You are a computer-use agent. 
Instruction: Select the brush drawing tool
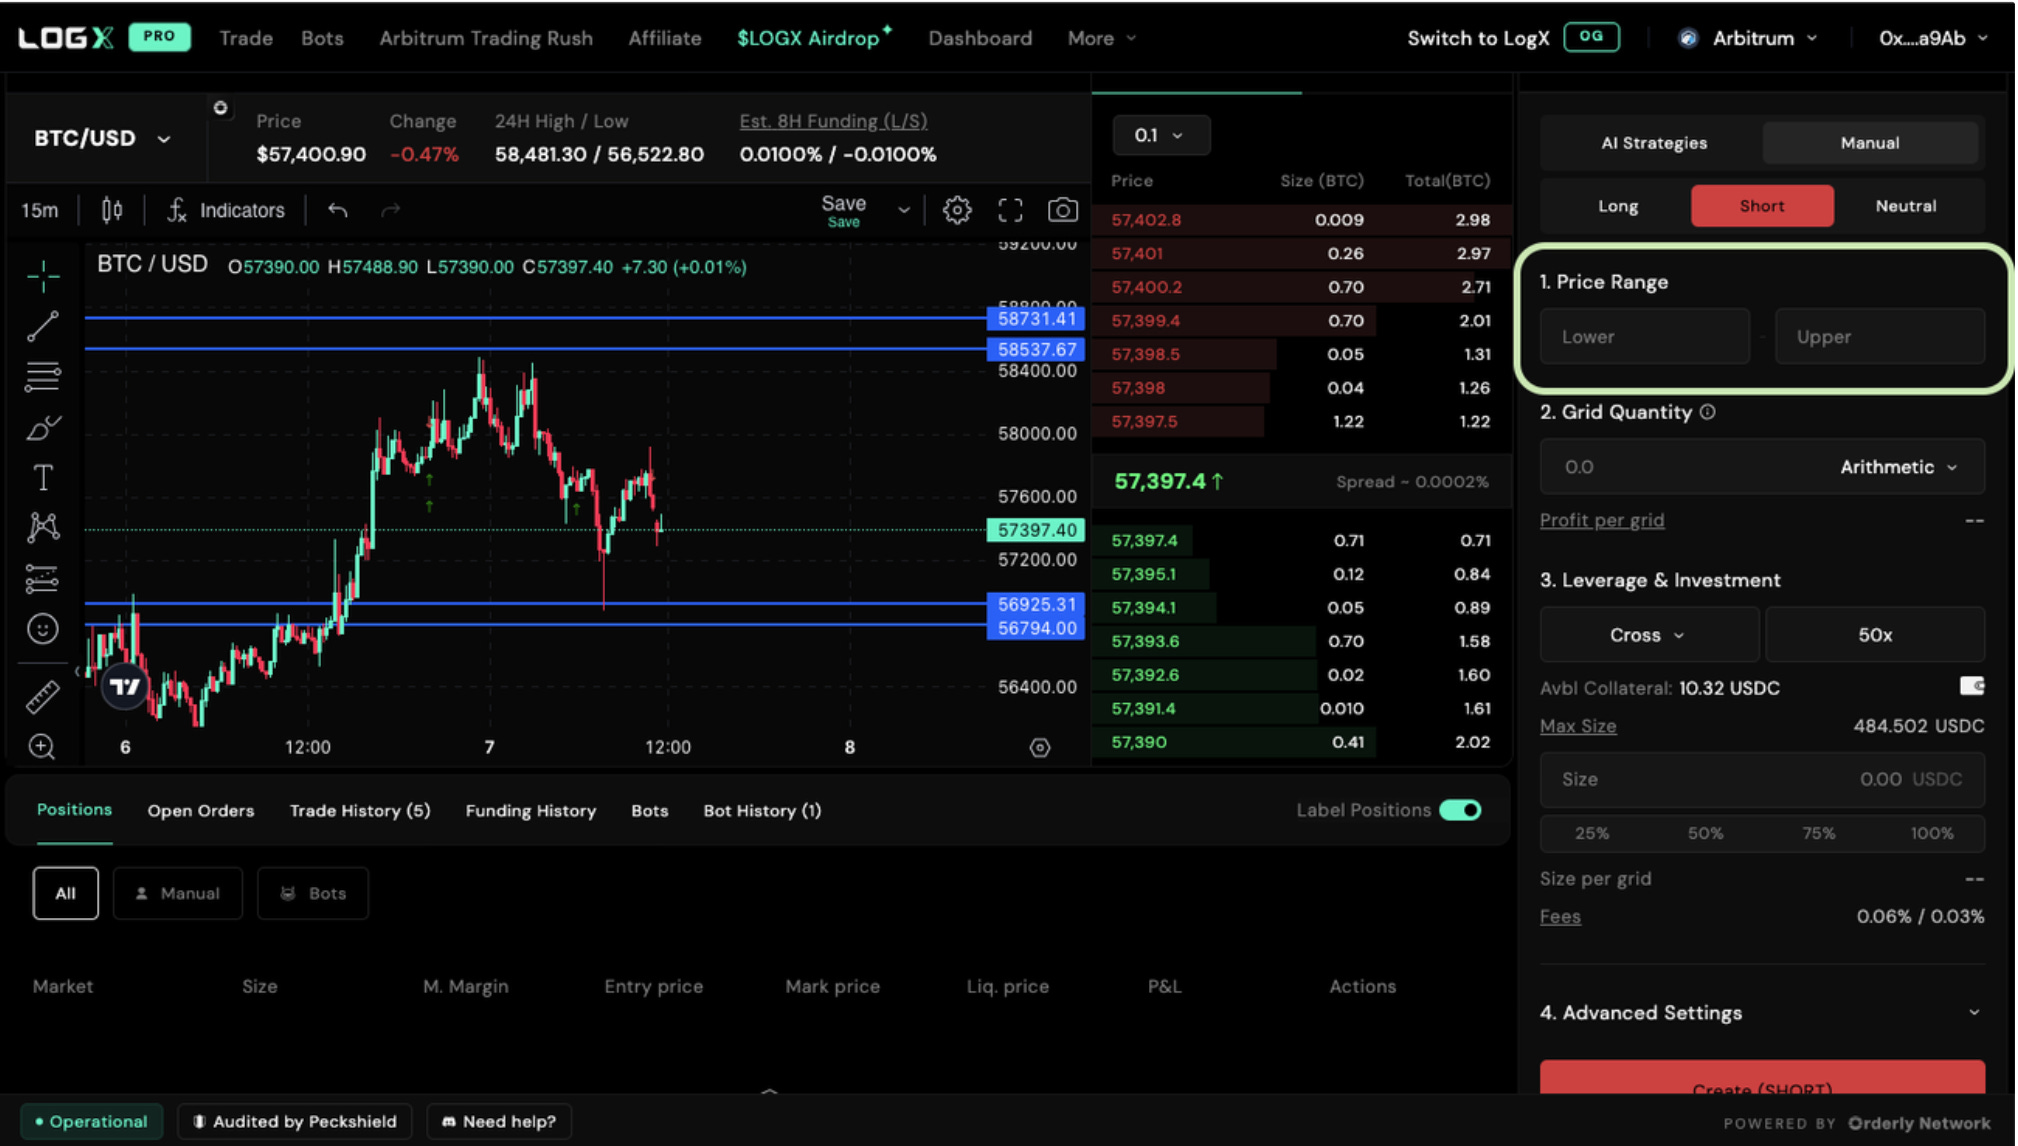coord(43,427)
